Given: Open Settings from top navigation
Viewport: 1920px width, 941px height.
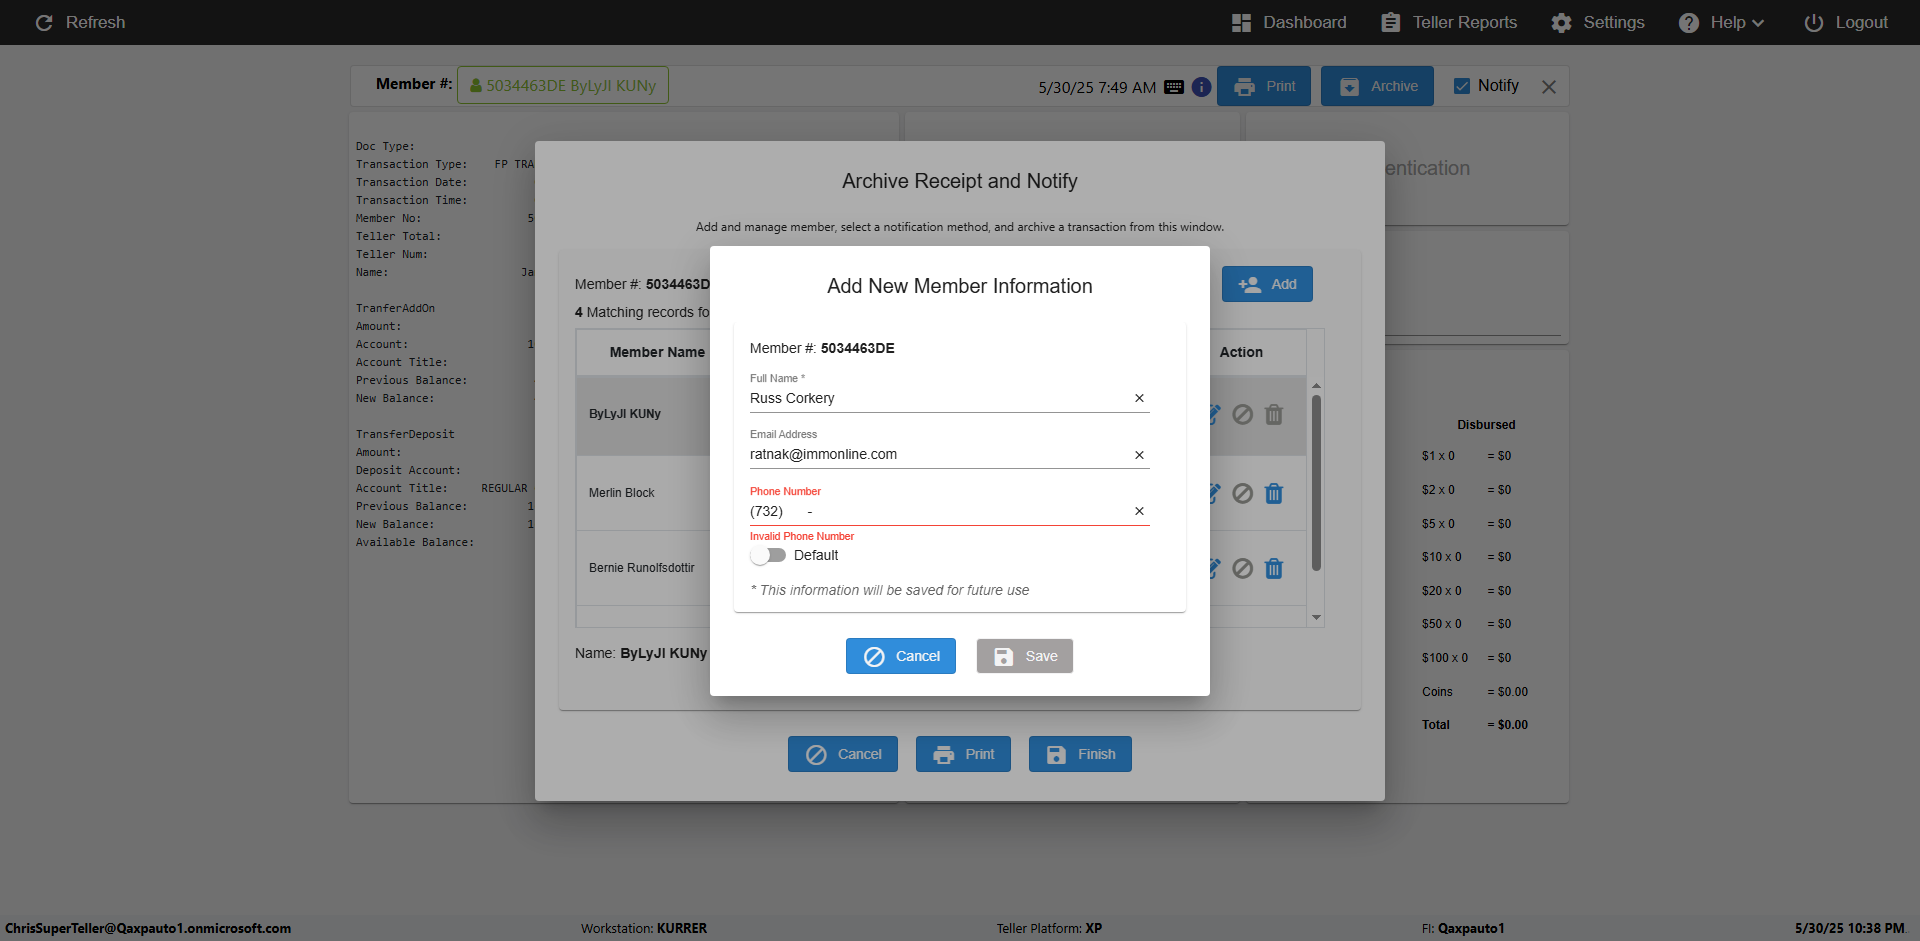Looking at the screenshot, I should coord(1598,22).
